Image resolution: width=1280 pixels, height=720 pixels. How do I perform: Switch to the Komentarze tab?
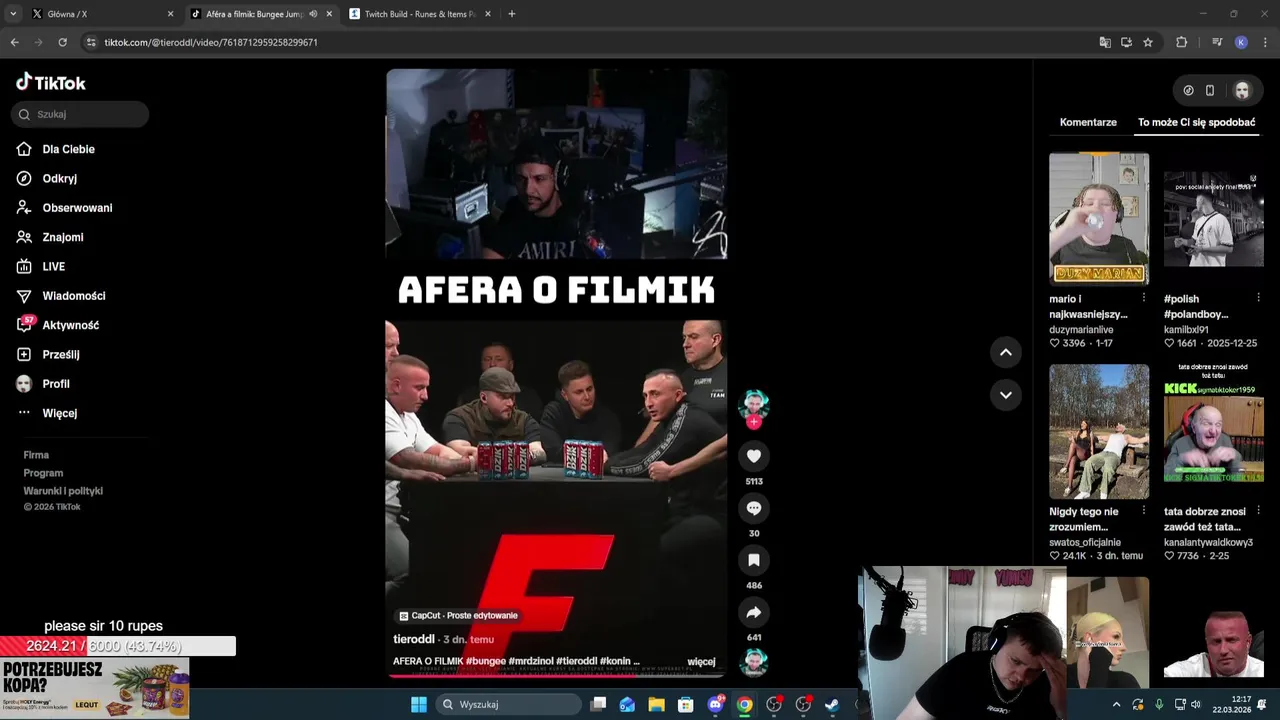coord(1088,122)
